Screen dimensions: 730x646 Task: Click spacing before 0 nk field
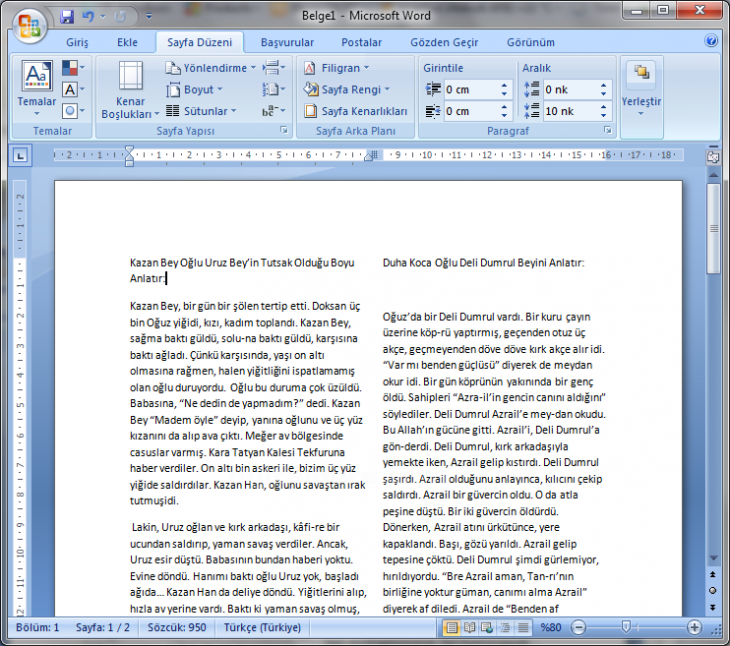570,89
